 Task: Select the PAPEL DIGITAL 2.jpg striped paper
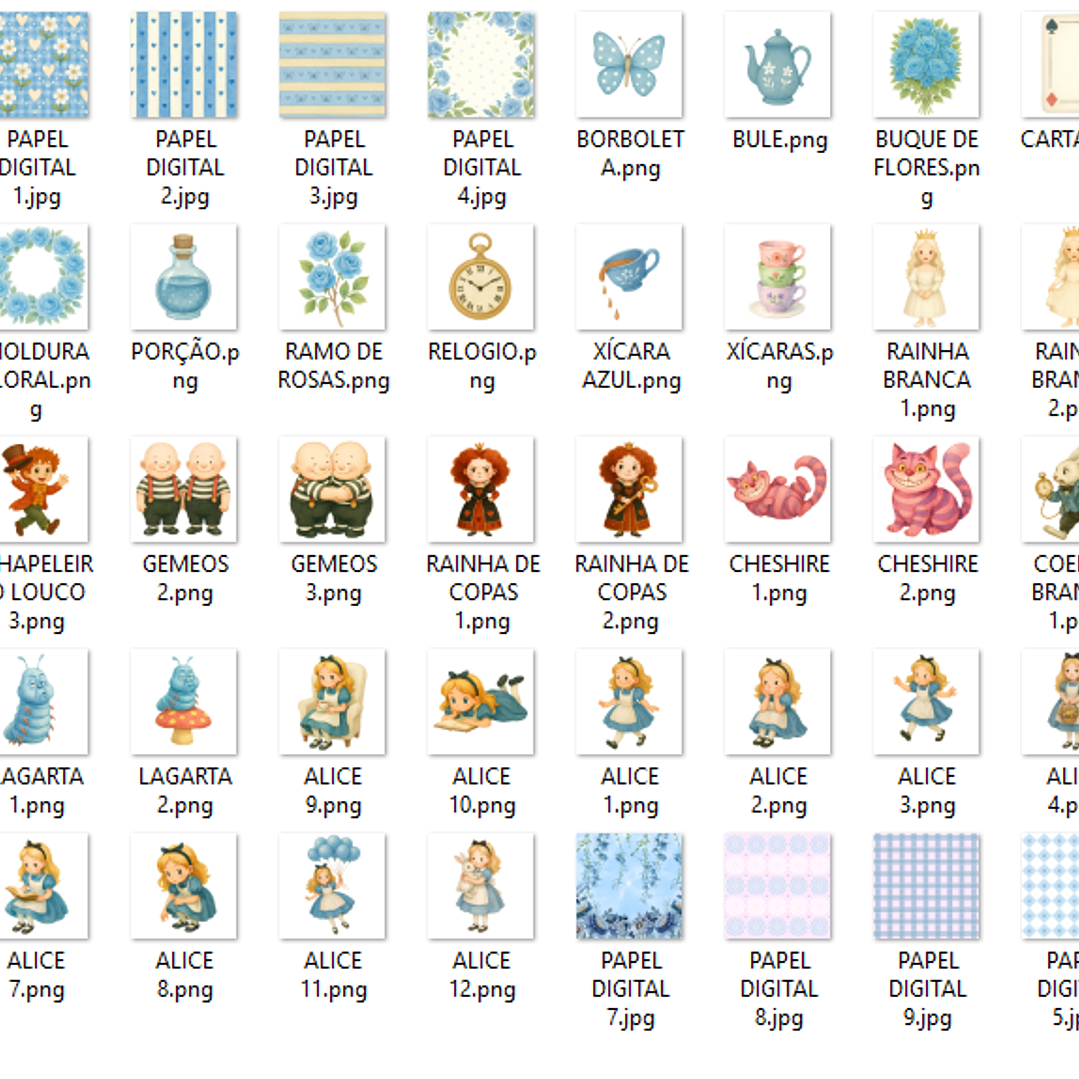(184, 65)
